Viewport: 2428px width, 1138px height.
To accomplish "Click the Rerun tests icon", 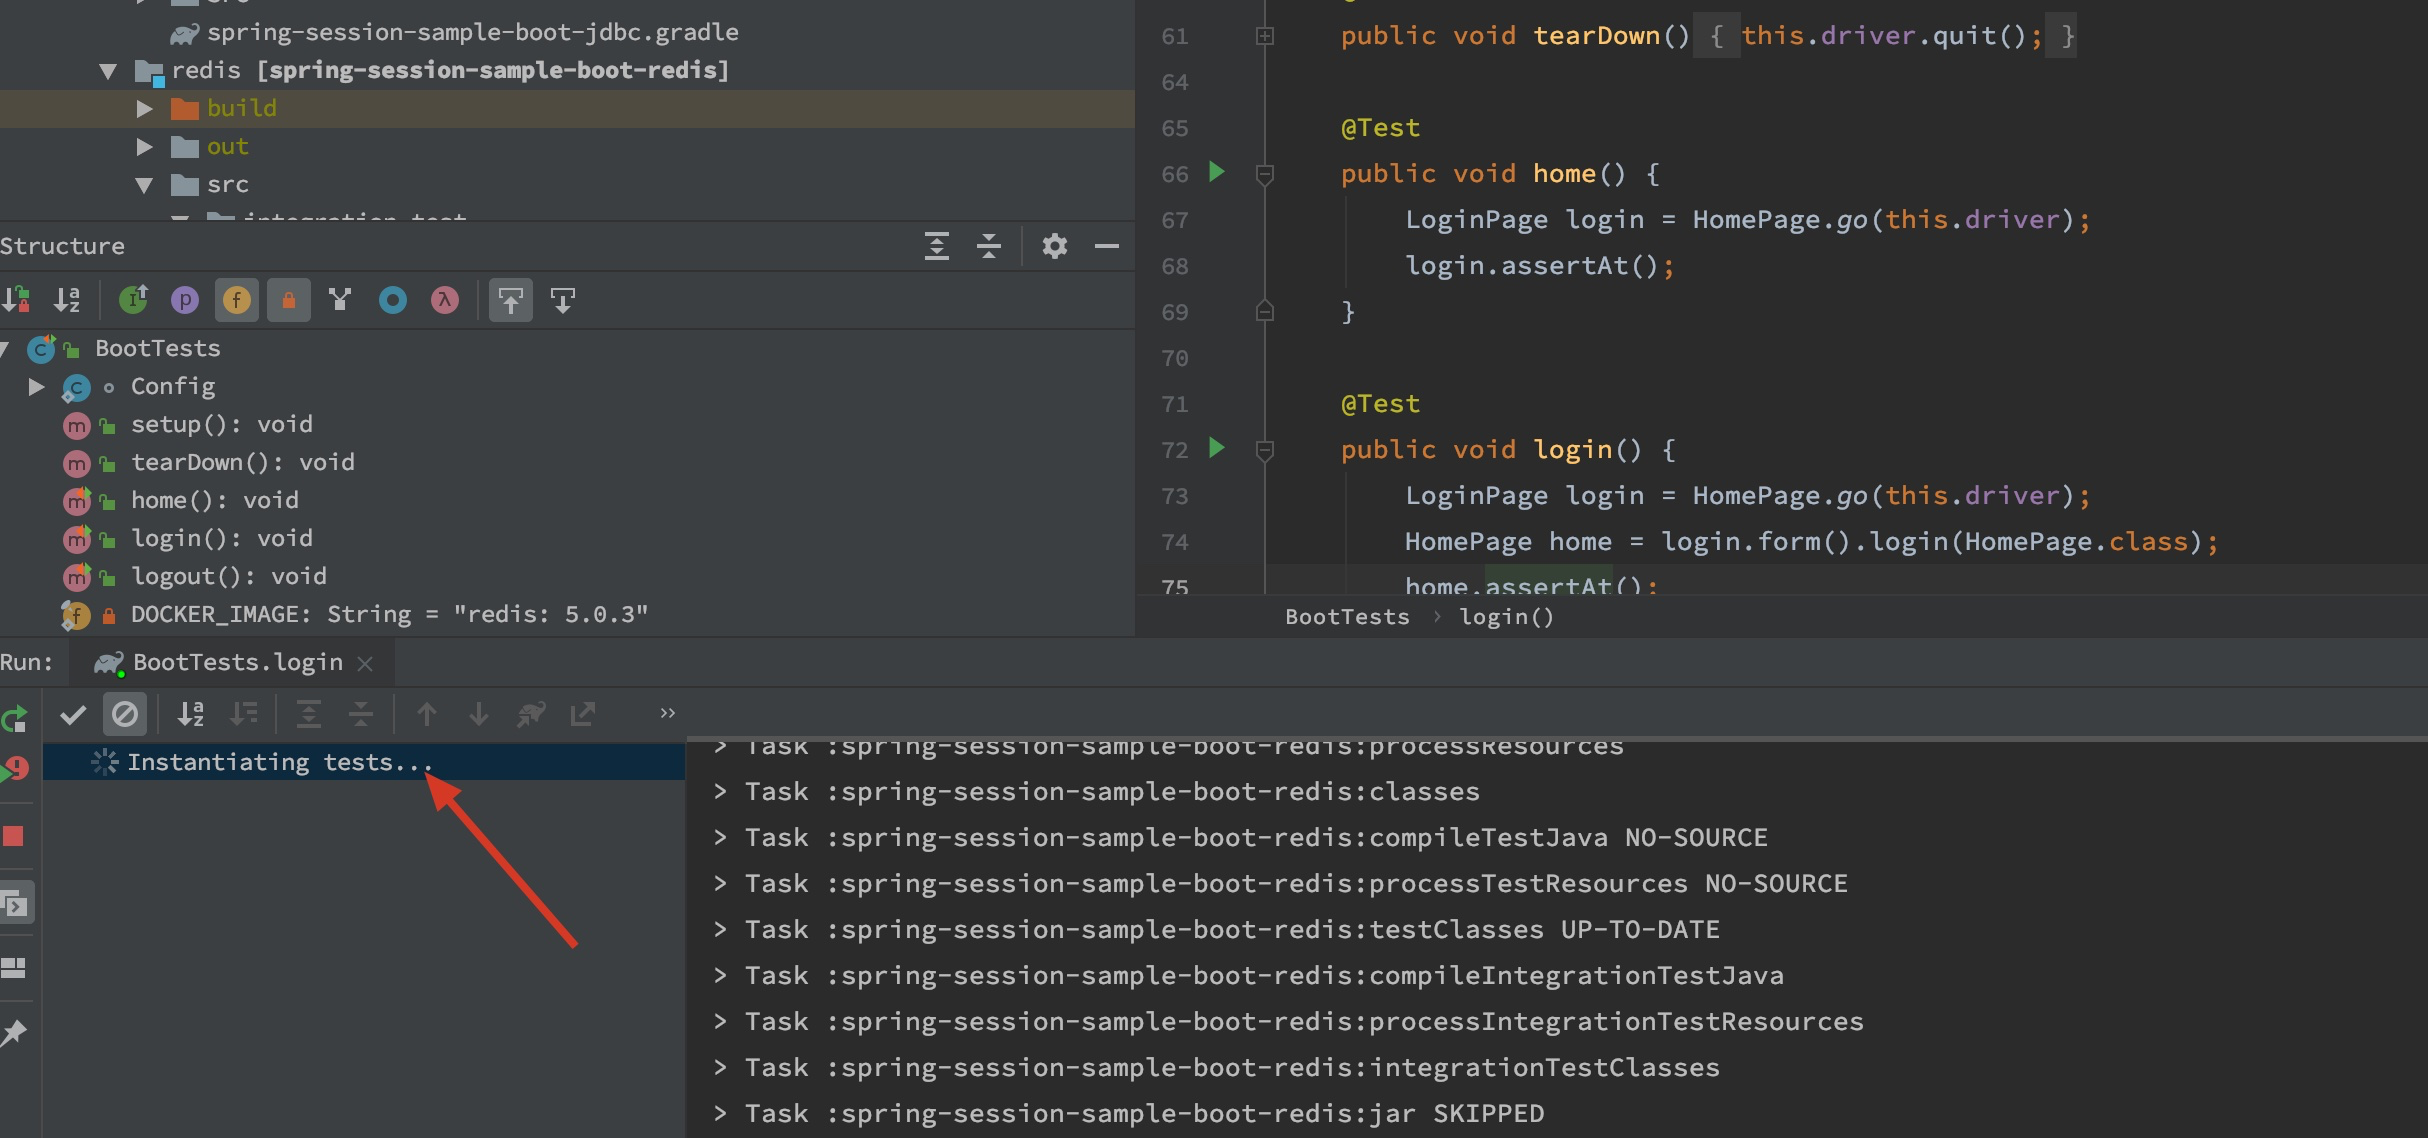I will (13, 718).
